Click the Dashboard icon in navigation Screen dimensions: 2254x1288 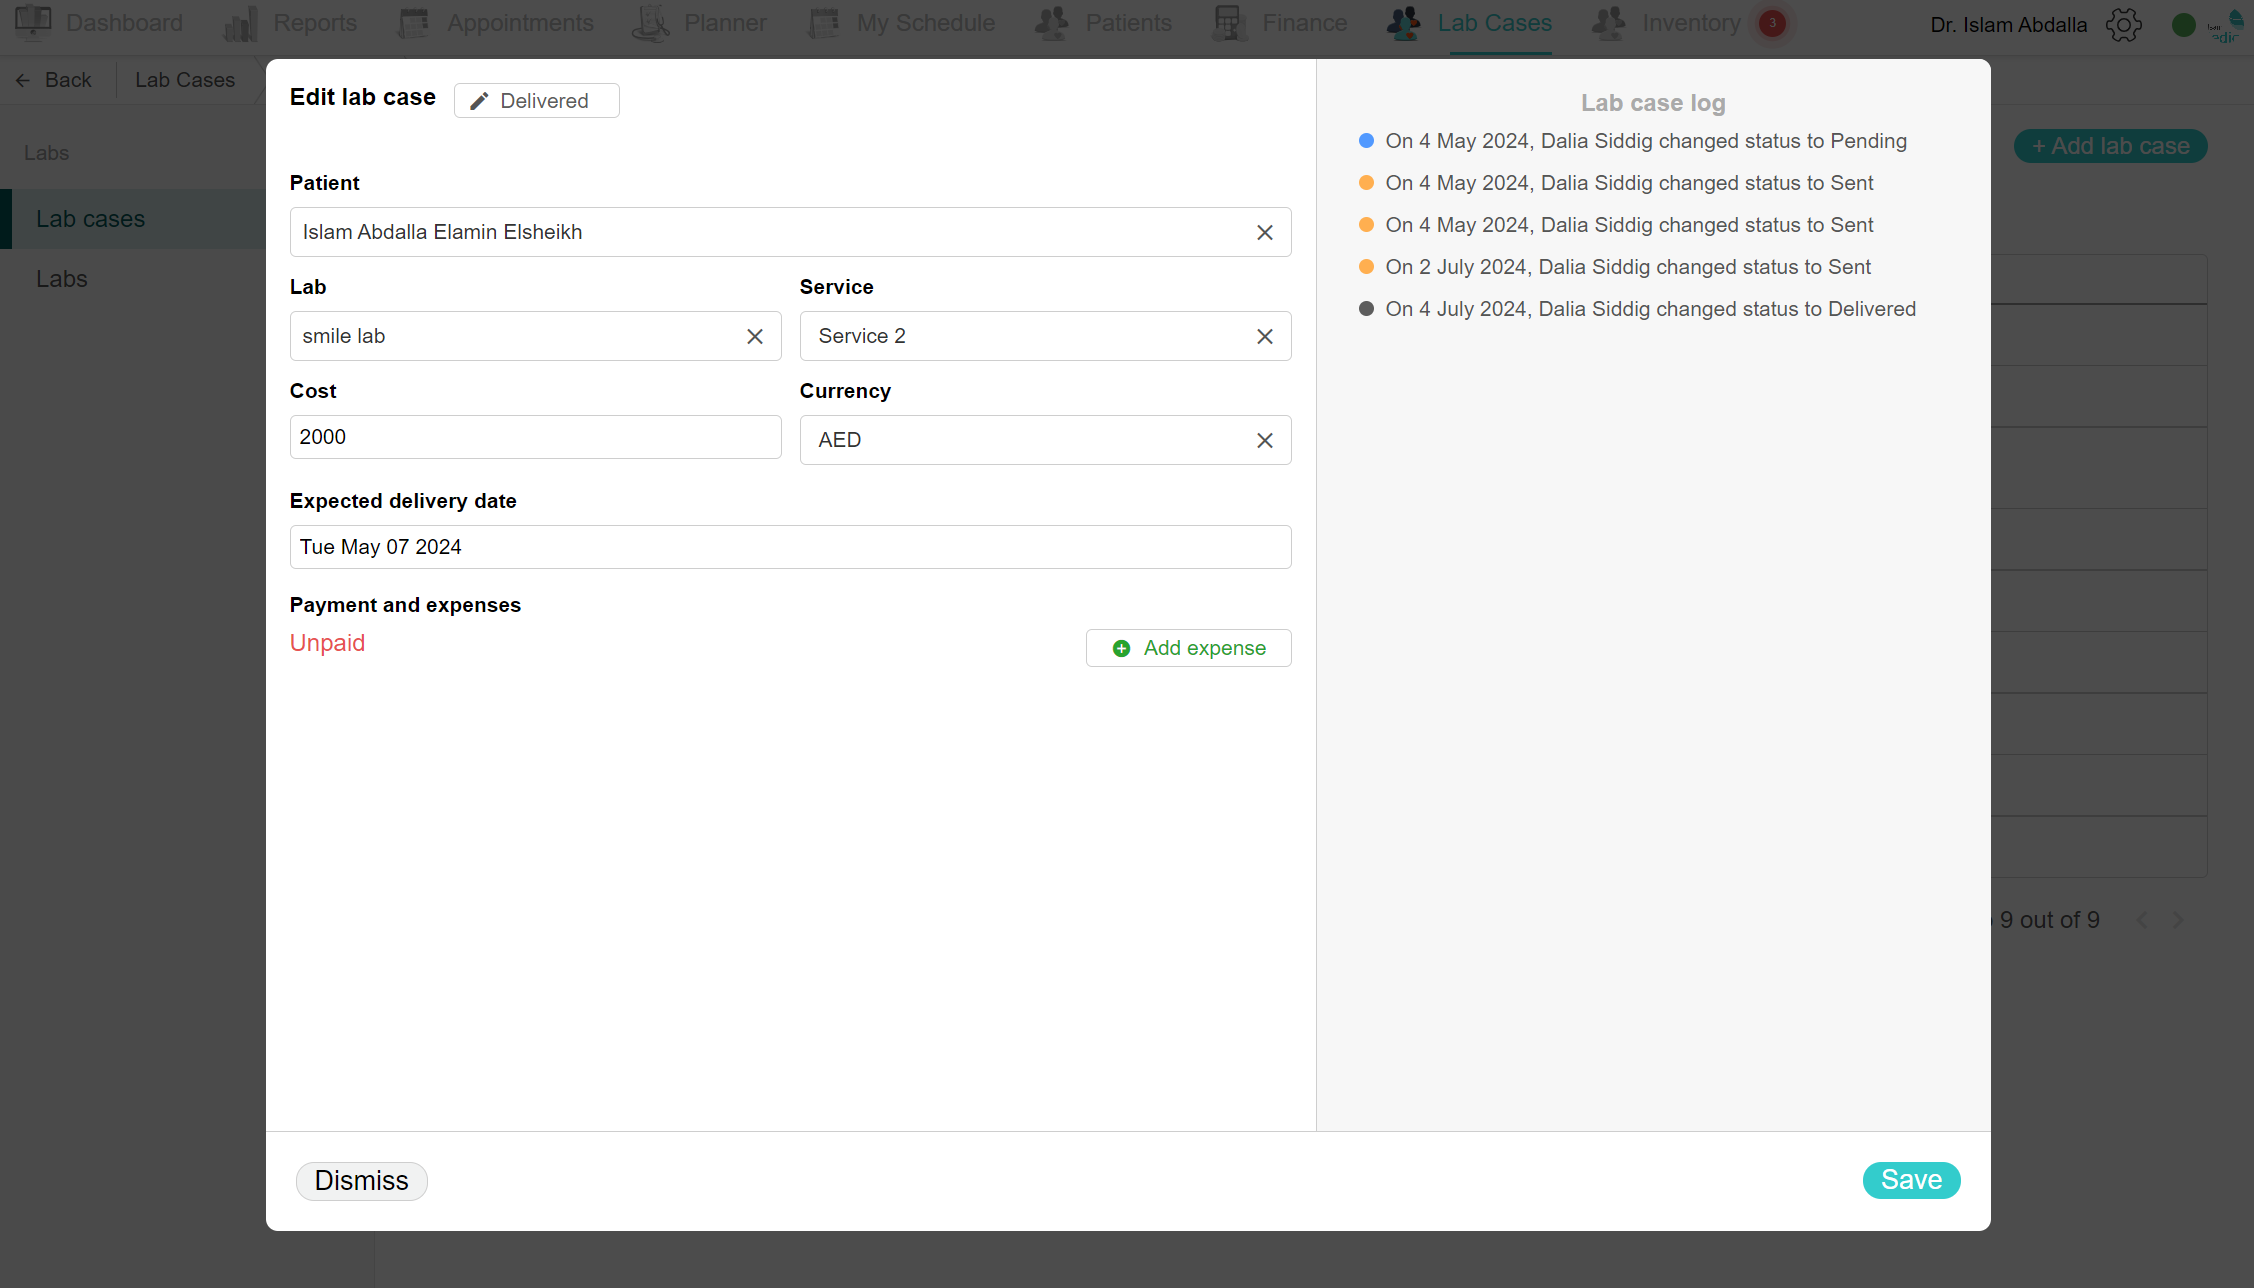coord(33,22)
